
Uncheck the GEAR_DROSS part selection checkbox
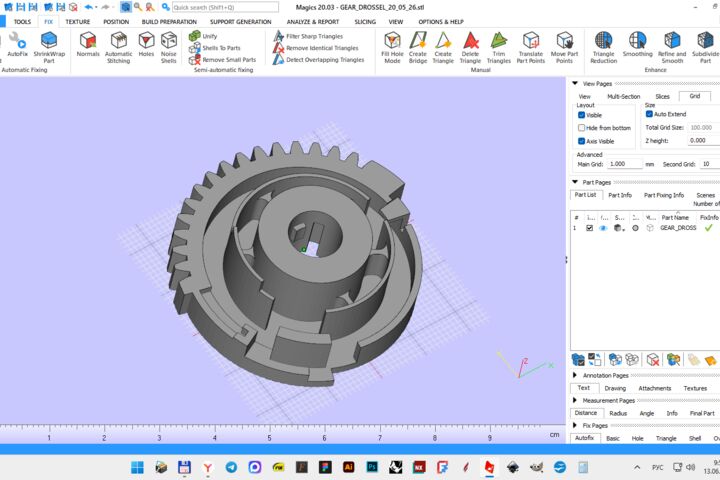pos(590,228)
